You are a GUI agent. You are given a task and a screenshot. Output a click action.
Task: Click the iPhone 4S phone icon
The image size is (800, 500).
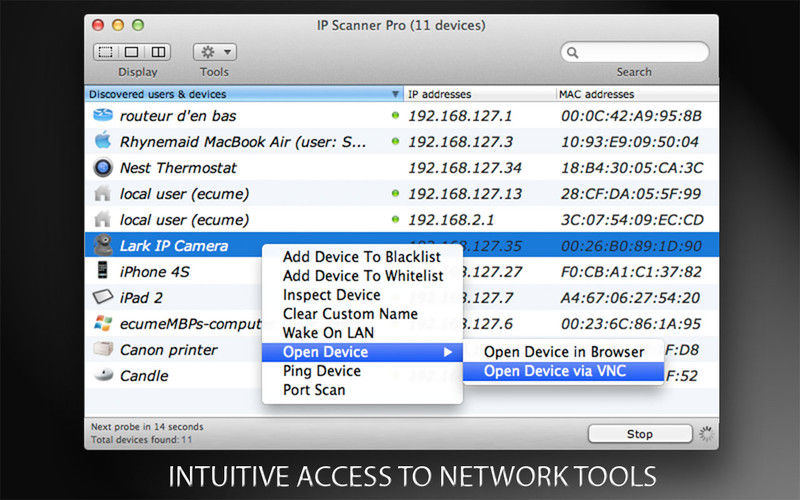click(x=101, y=271)
